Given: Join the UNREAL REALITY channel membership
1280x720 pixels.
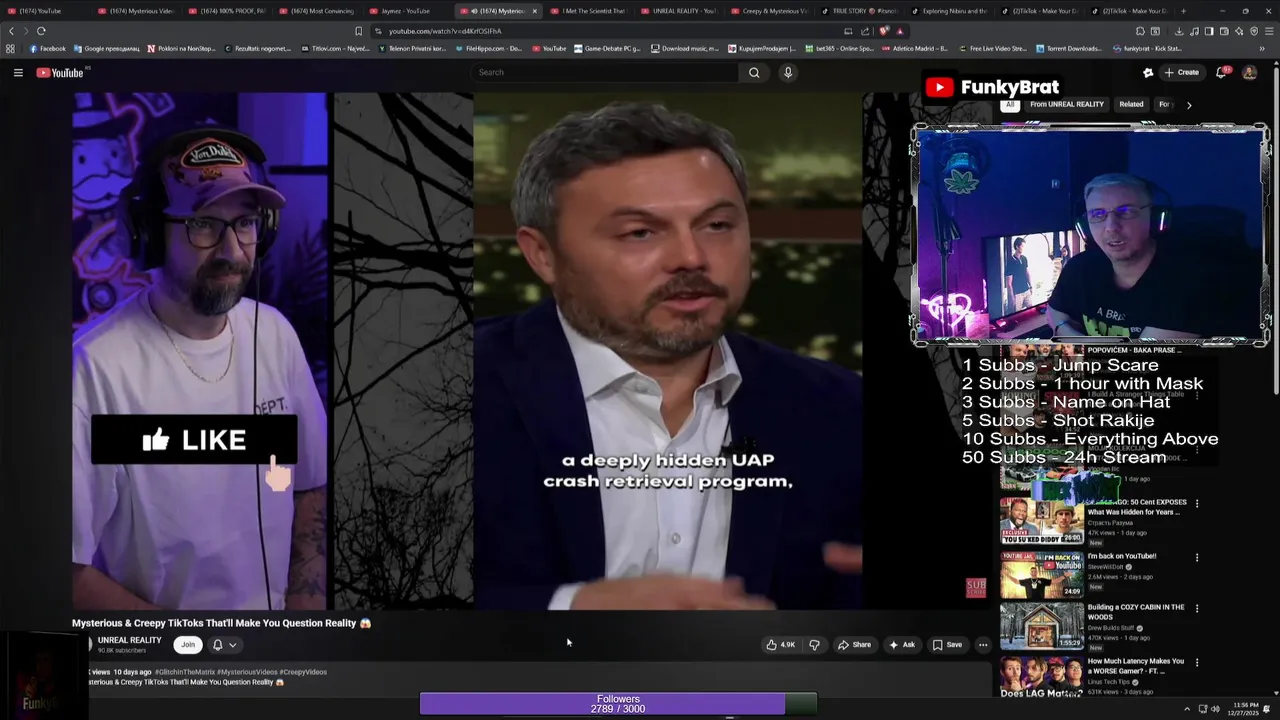Looking at the screenshot, I should click(188, 645).
